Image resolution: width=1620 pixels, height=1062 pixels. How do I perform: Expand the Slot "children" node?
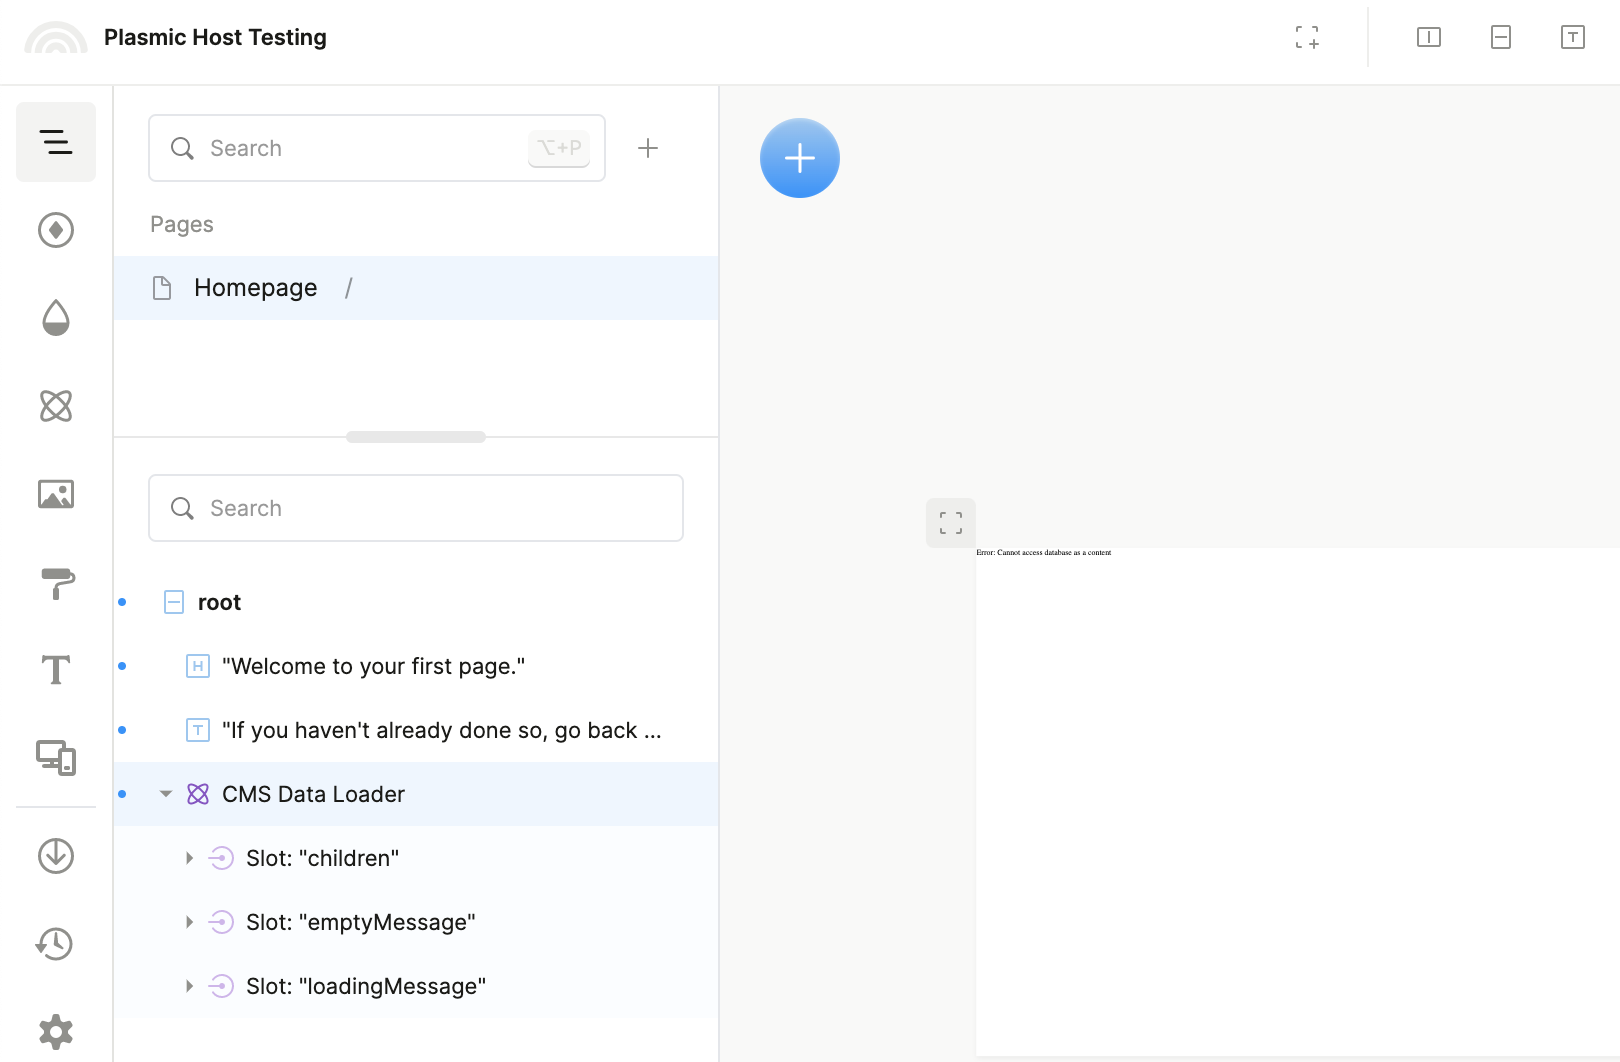[189, 858]
